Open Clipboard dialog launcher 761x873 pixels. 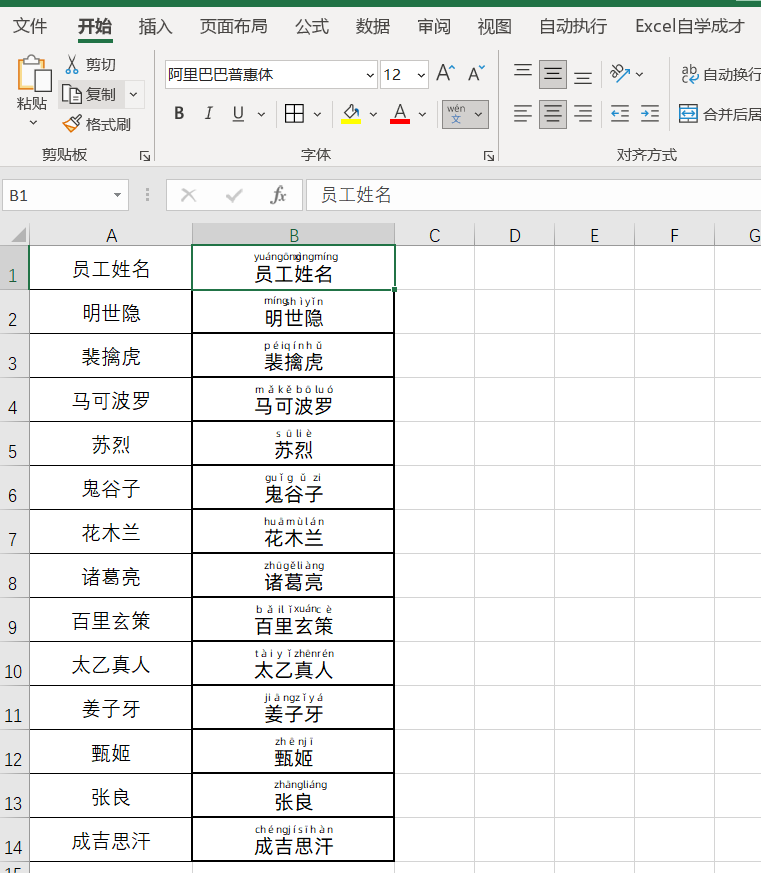click(x=145, y=156)
